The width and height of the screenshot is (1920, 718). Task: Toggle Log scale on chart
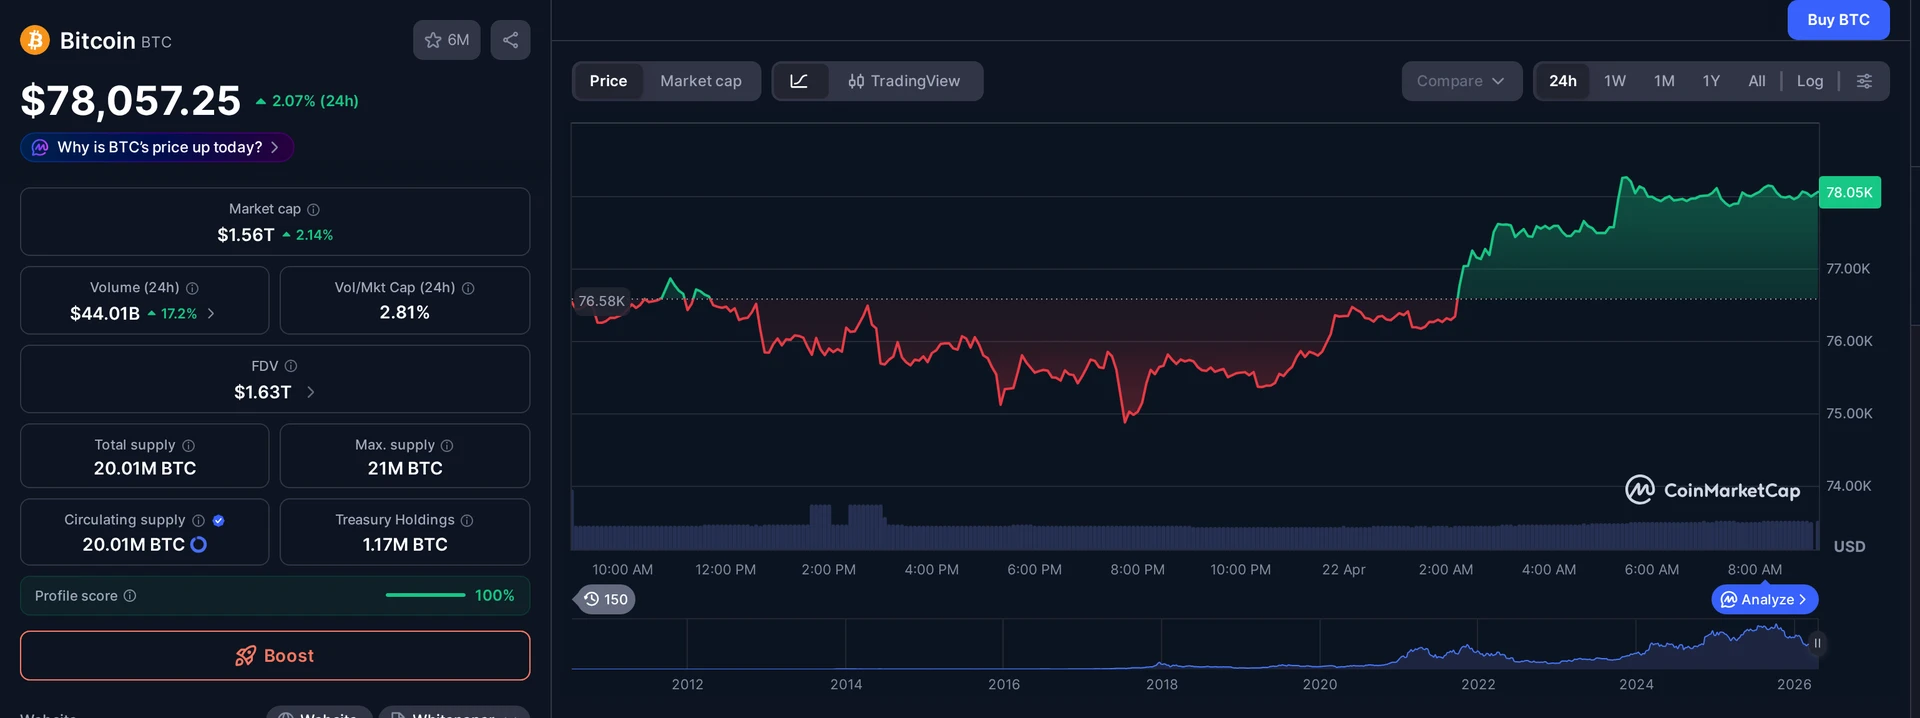[1810, 81]
